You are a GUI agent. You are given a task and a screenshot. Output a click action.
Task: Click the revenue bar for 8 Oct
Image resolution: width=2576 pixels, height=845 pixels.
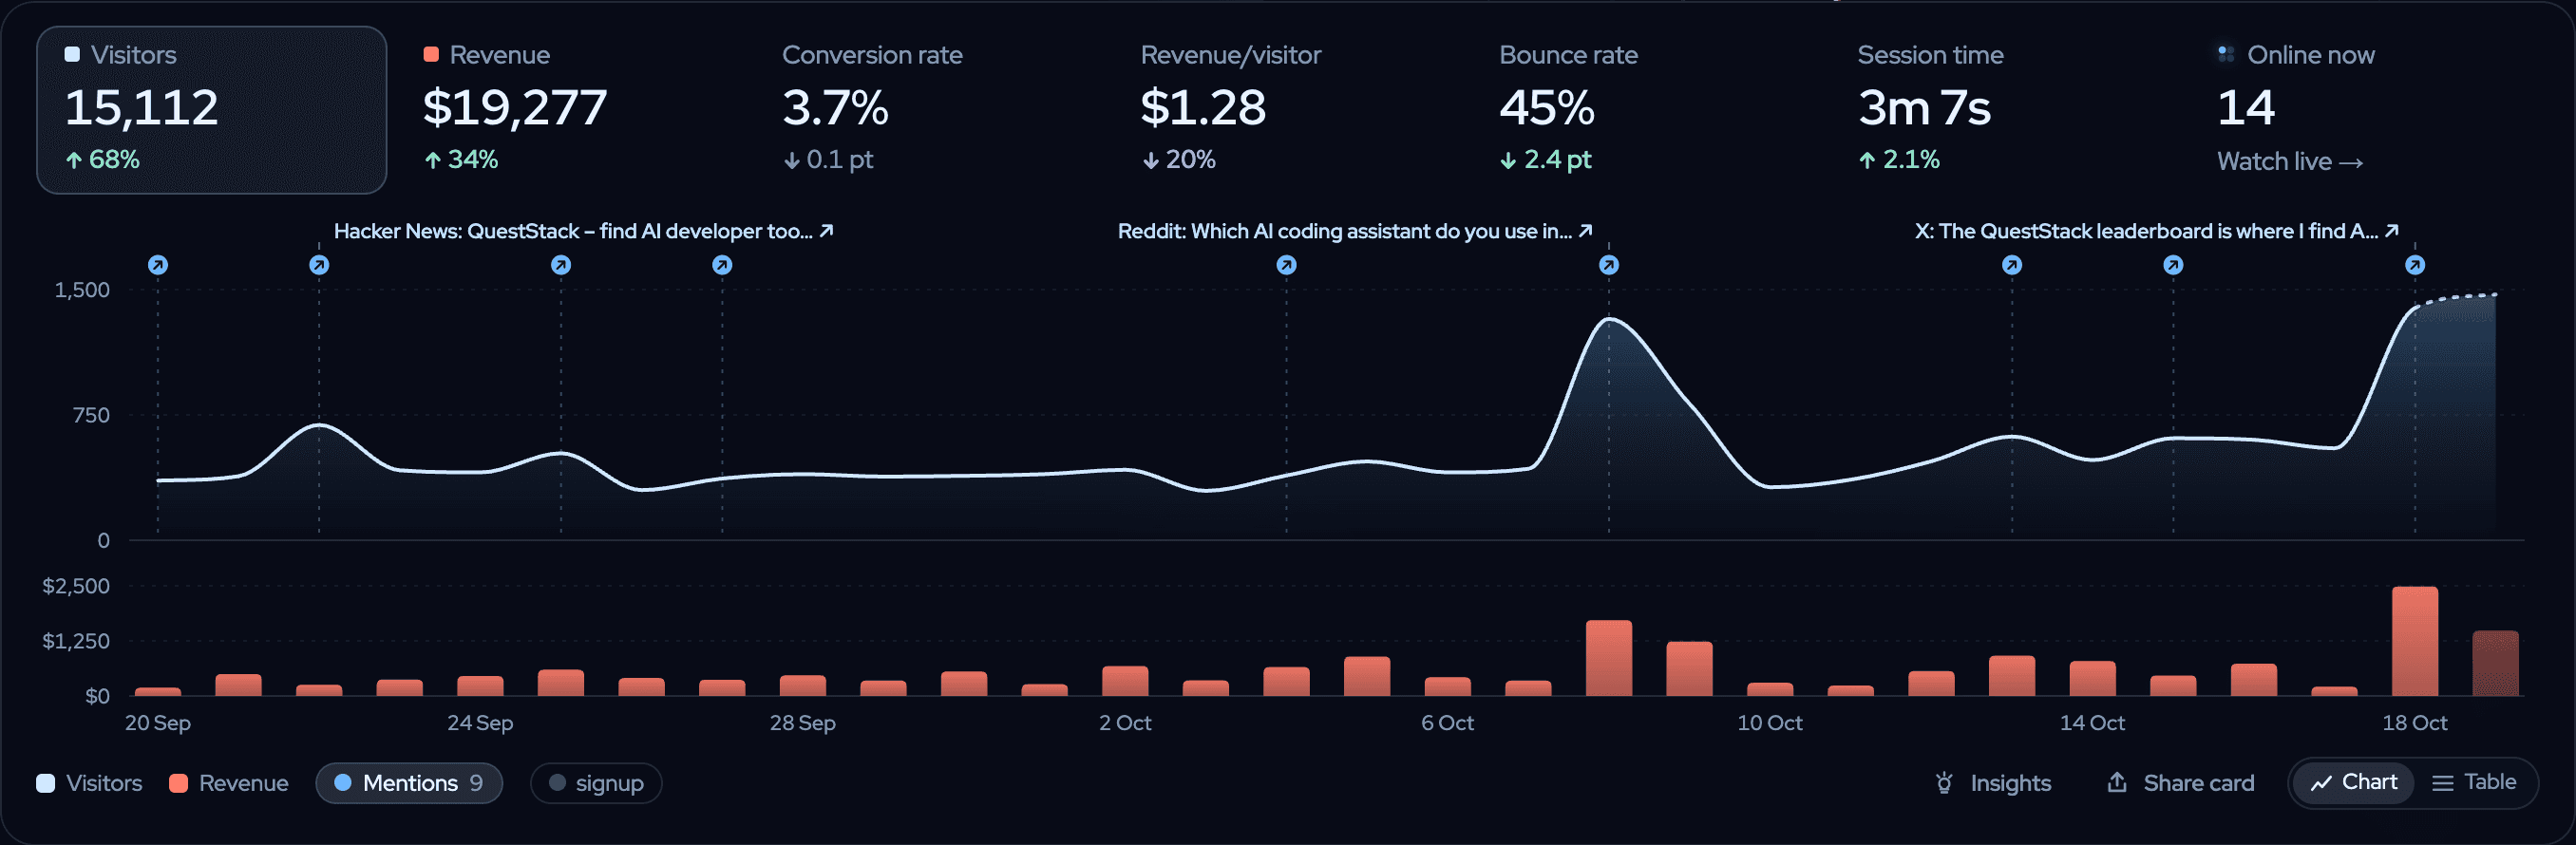1609,658
